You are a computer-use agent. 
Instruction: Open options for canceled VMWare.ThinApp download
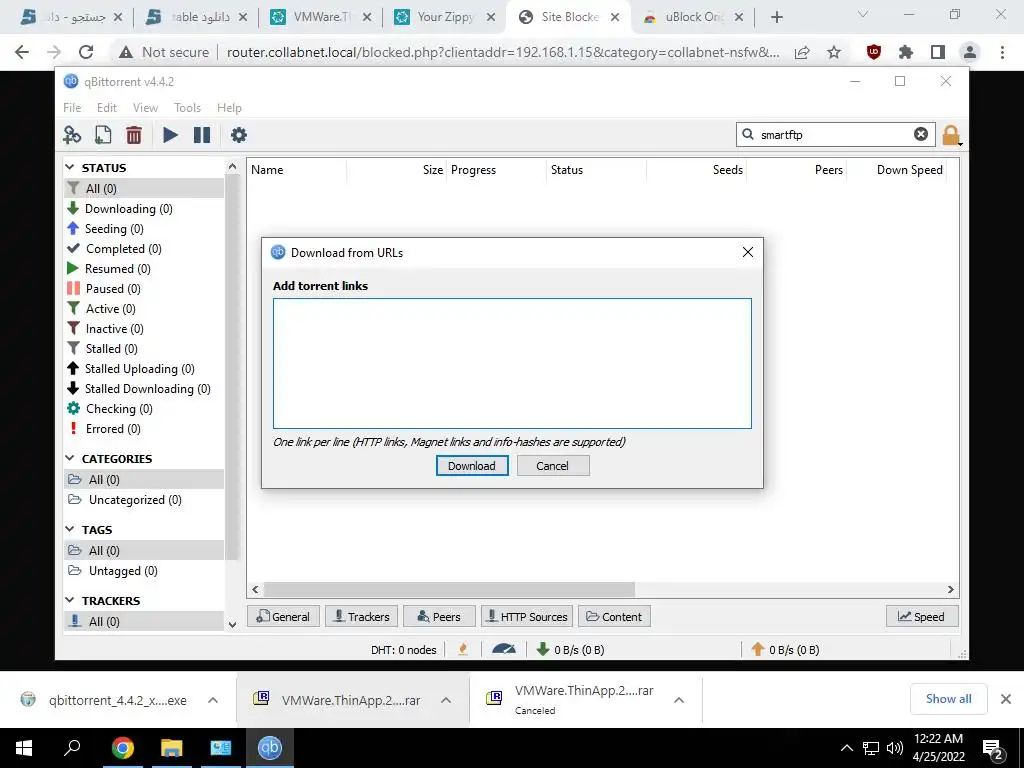point(679,700)
